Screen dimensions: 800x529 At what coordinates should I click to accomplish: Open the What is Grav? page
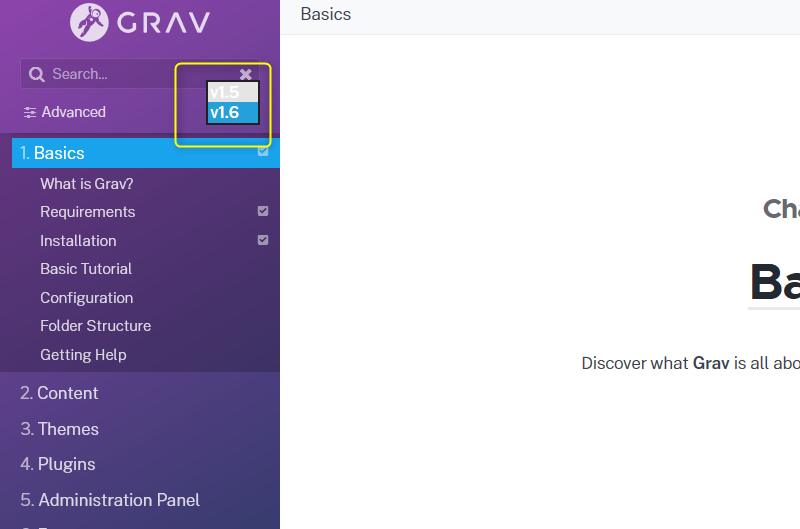click(x=87, y=184)
